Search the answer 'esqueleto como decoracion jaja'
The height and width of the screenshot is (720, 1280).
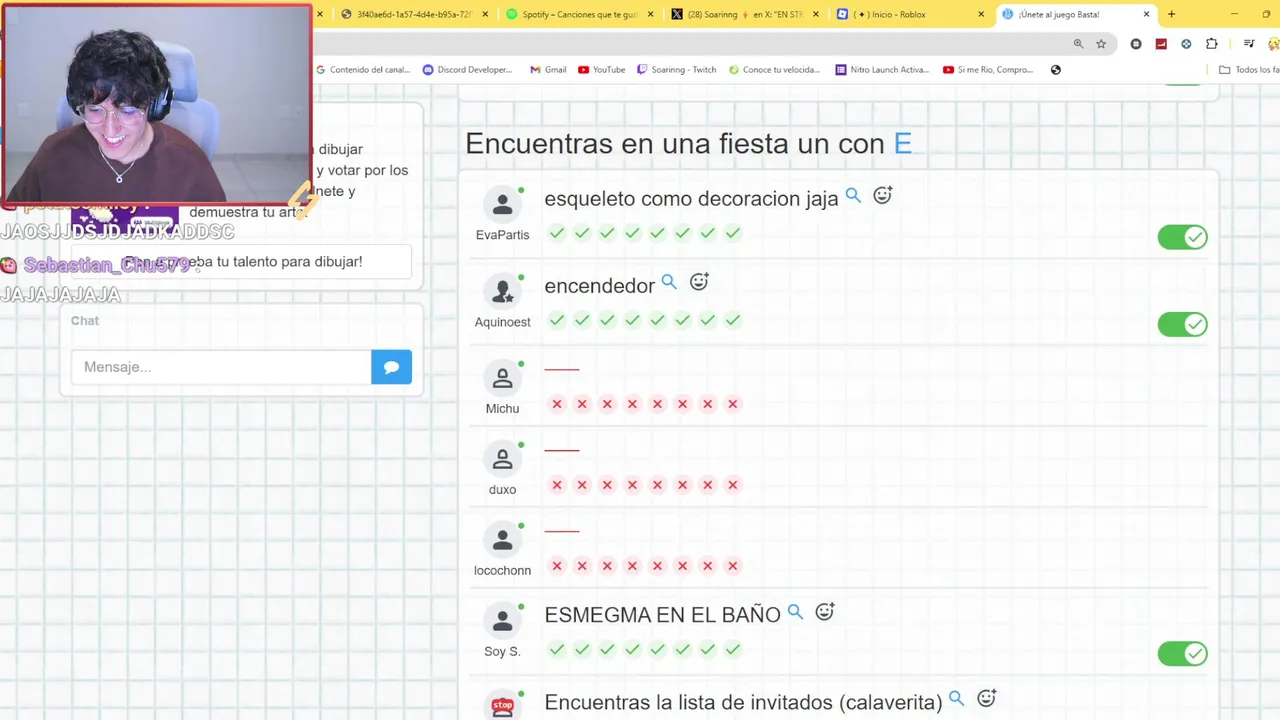pos(853,196)
